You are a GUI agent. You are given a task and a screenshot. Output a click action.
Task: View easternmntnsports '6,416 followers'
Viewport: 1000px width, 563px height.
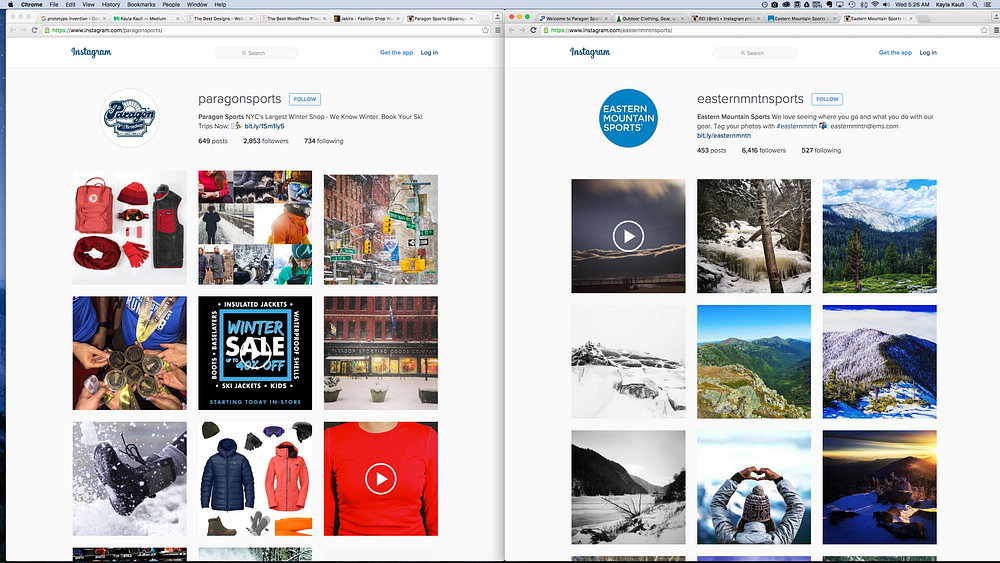pyautogui.click(x=763, y=150)
